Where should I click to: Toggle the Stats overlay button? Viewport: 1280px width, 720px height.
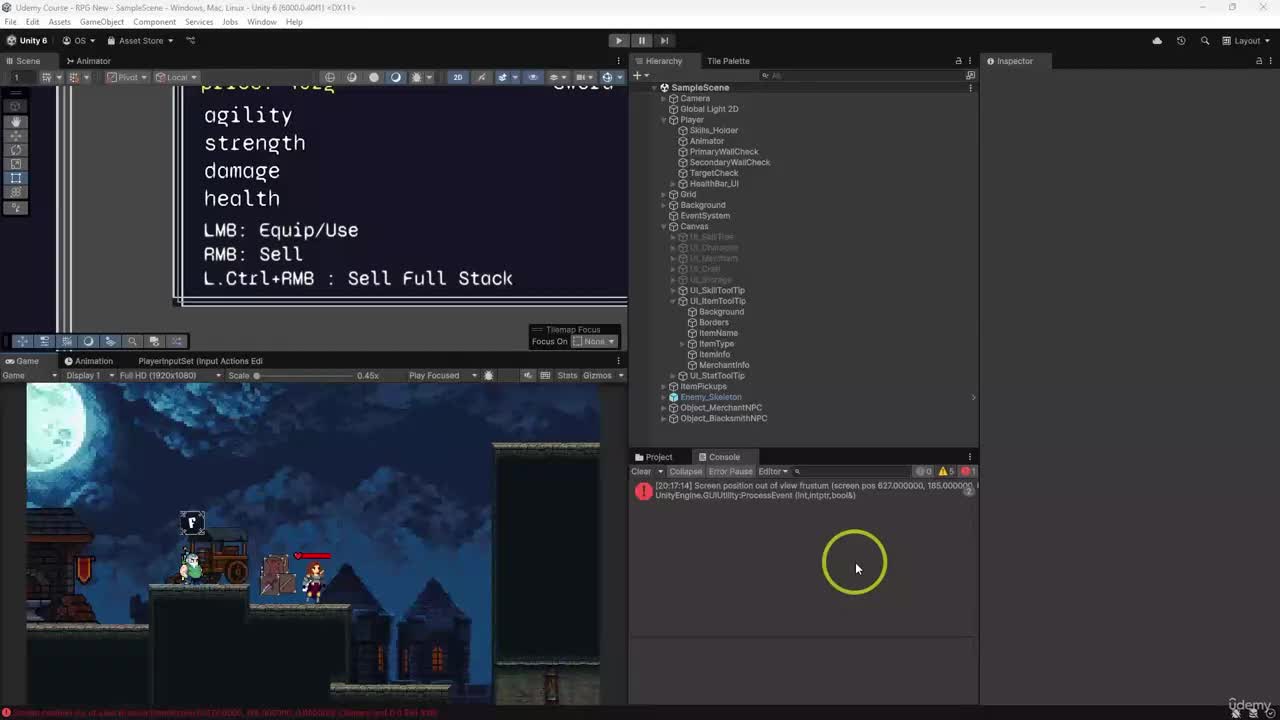[x=567, y=376]
